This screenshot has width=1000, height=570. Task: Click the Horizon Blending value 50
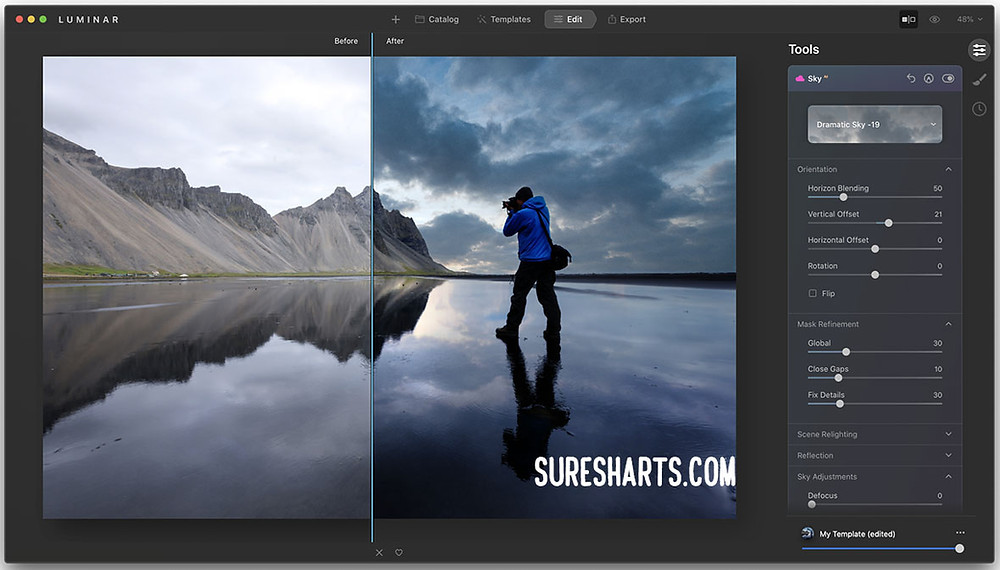click(x=938, y=189)
